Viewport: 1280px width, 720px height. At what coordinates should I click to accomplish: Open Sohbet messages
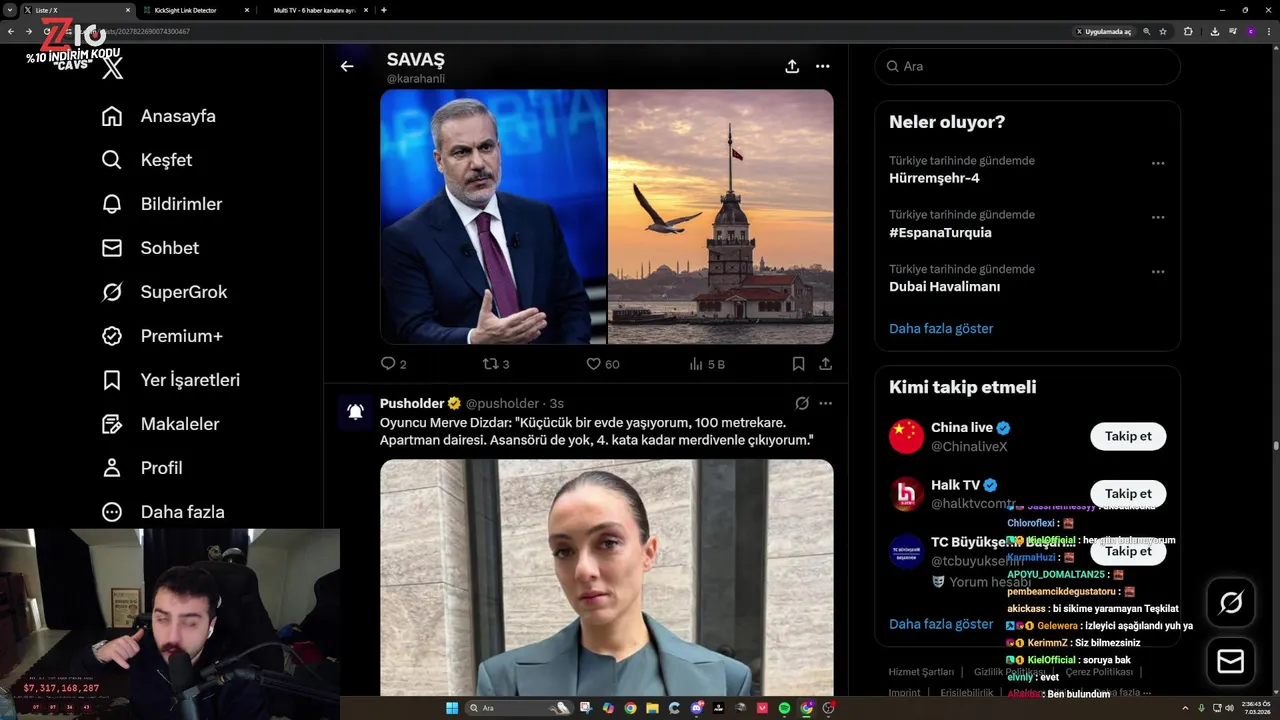pyautogui.click(x=150, y=248)
